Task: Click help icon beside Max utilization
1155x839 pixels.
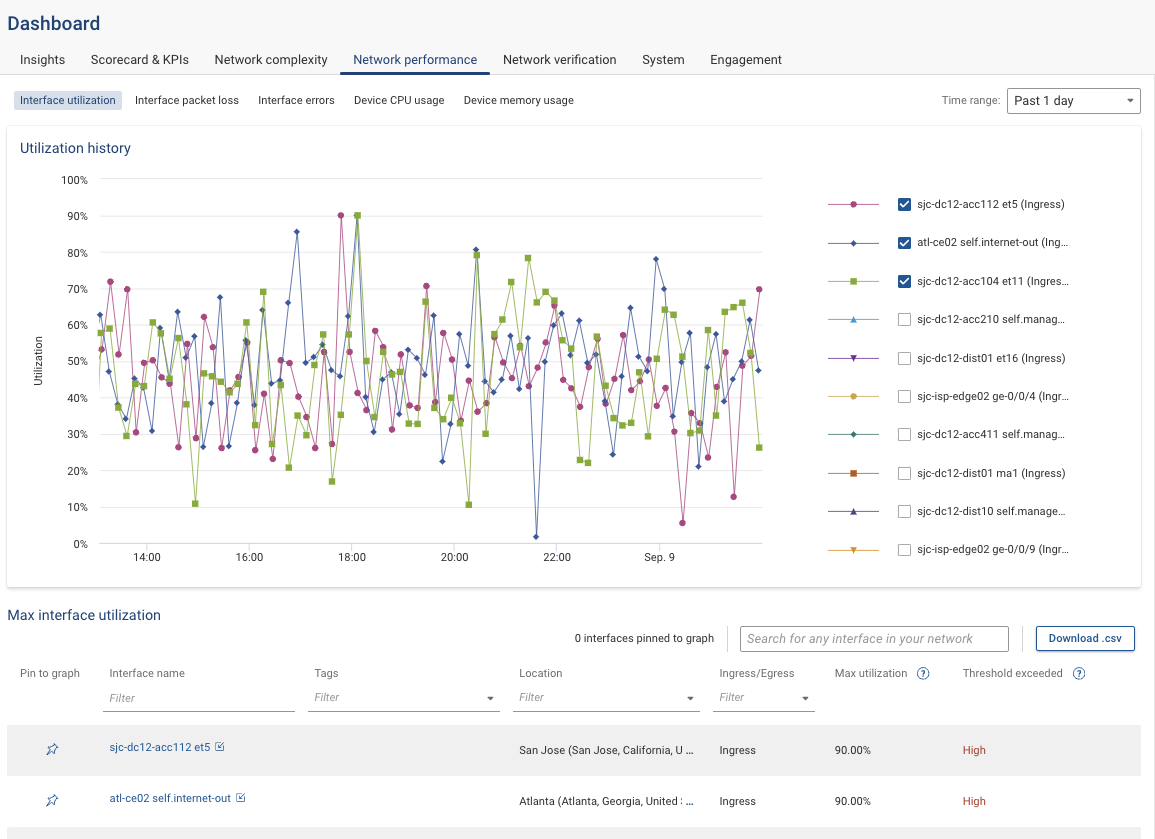Action: coord(923,674)
